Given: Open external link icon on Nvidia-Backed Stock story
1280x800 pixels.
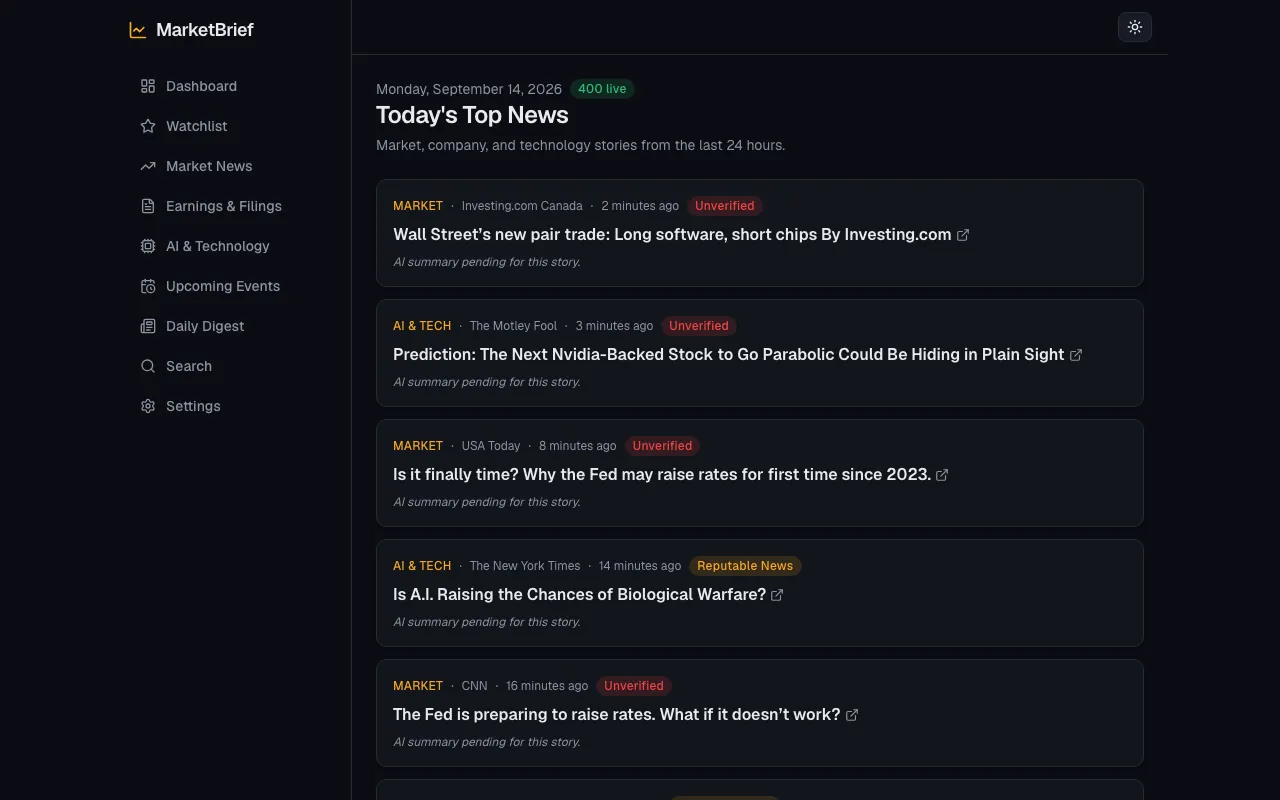Looking at the screenshot, I should click(1076, 355).
